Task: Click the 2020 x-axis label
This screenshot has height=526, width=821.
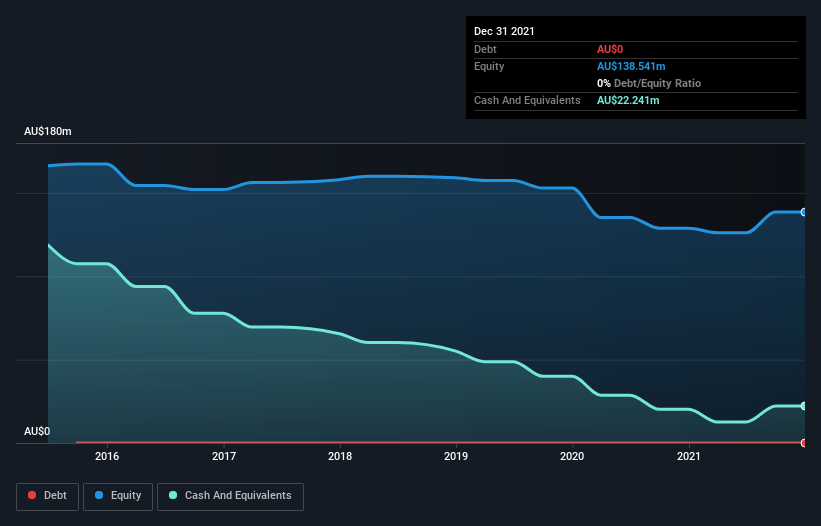Action: [572, 457]
